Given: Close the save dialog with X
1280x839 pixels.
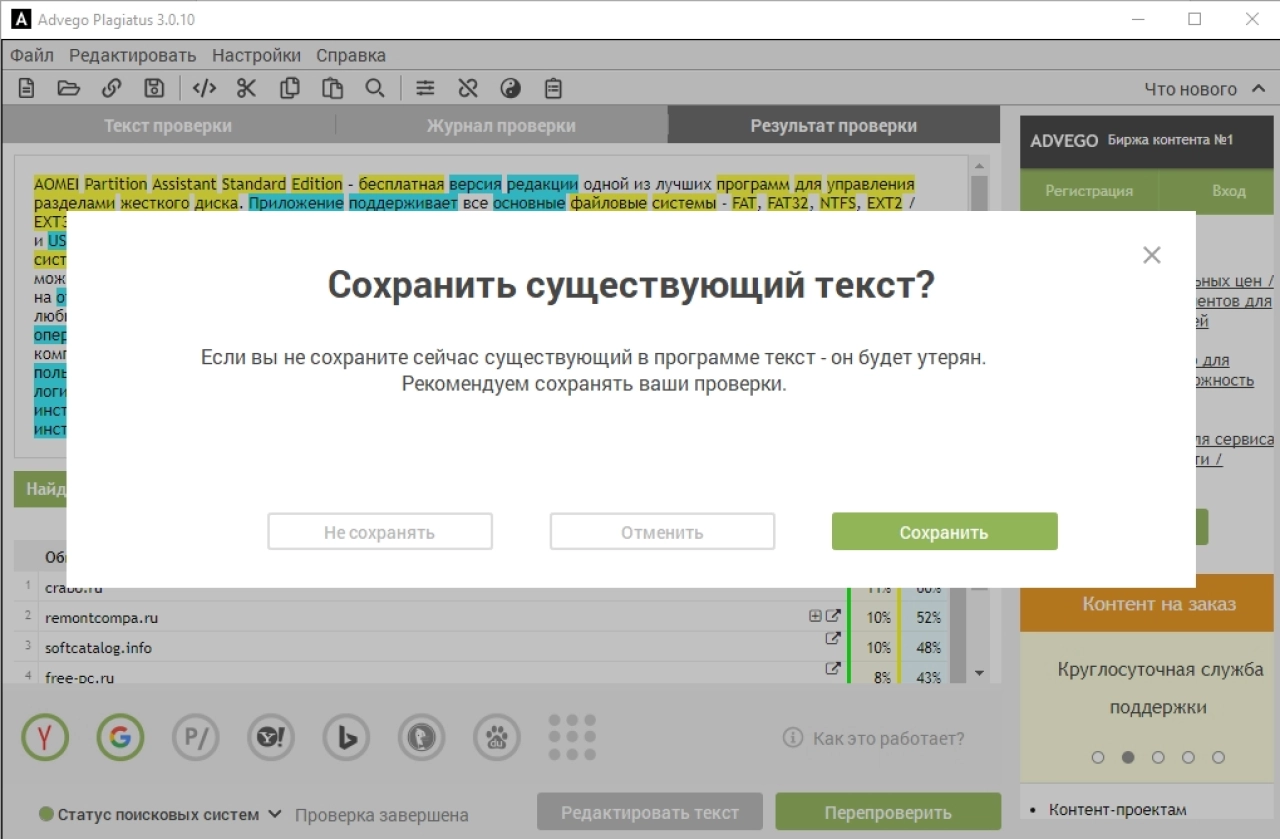Looking at the screenshot, I should 1152,255.
